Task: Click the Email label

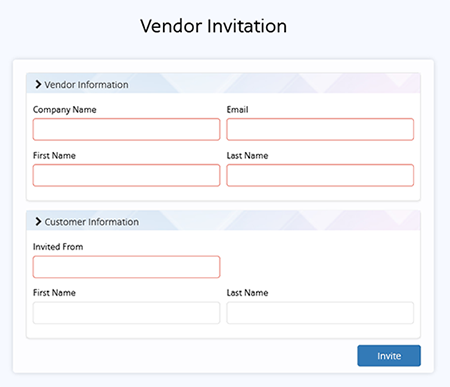Action: (237, 109)
